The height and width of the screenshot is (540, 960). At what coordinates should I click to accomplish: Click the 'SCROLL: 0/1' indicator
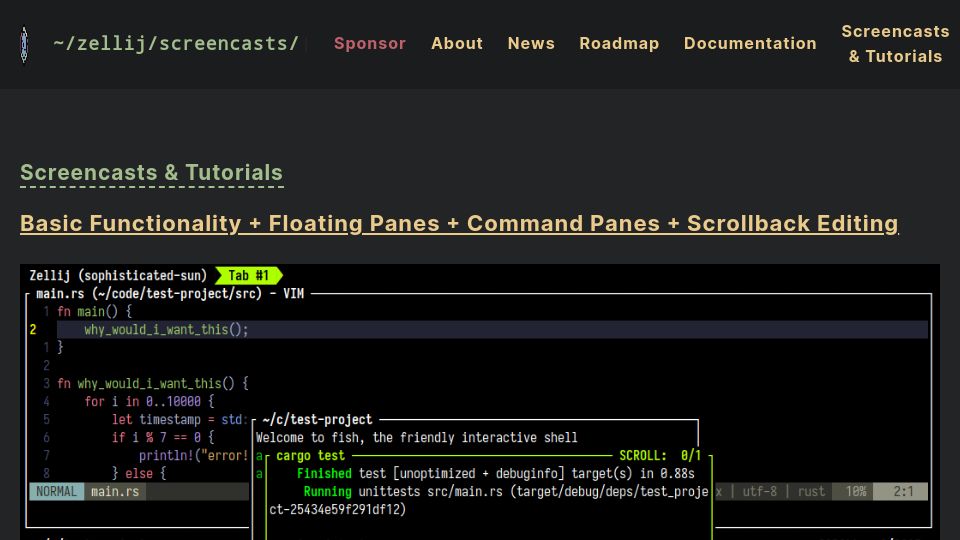pyautogui.click(x=660, y=456)
